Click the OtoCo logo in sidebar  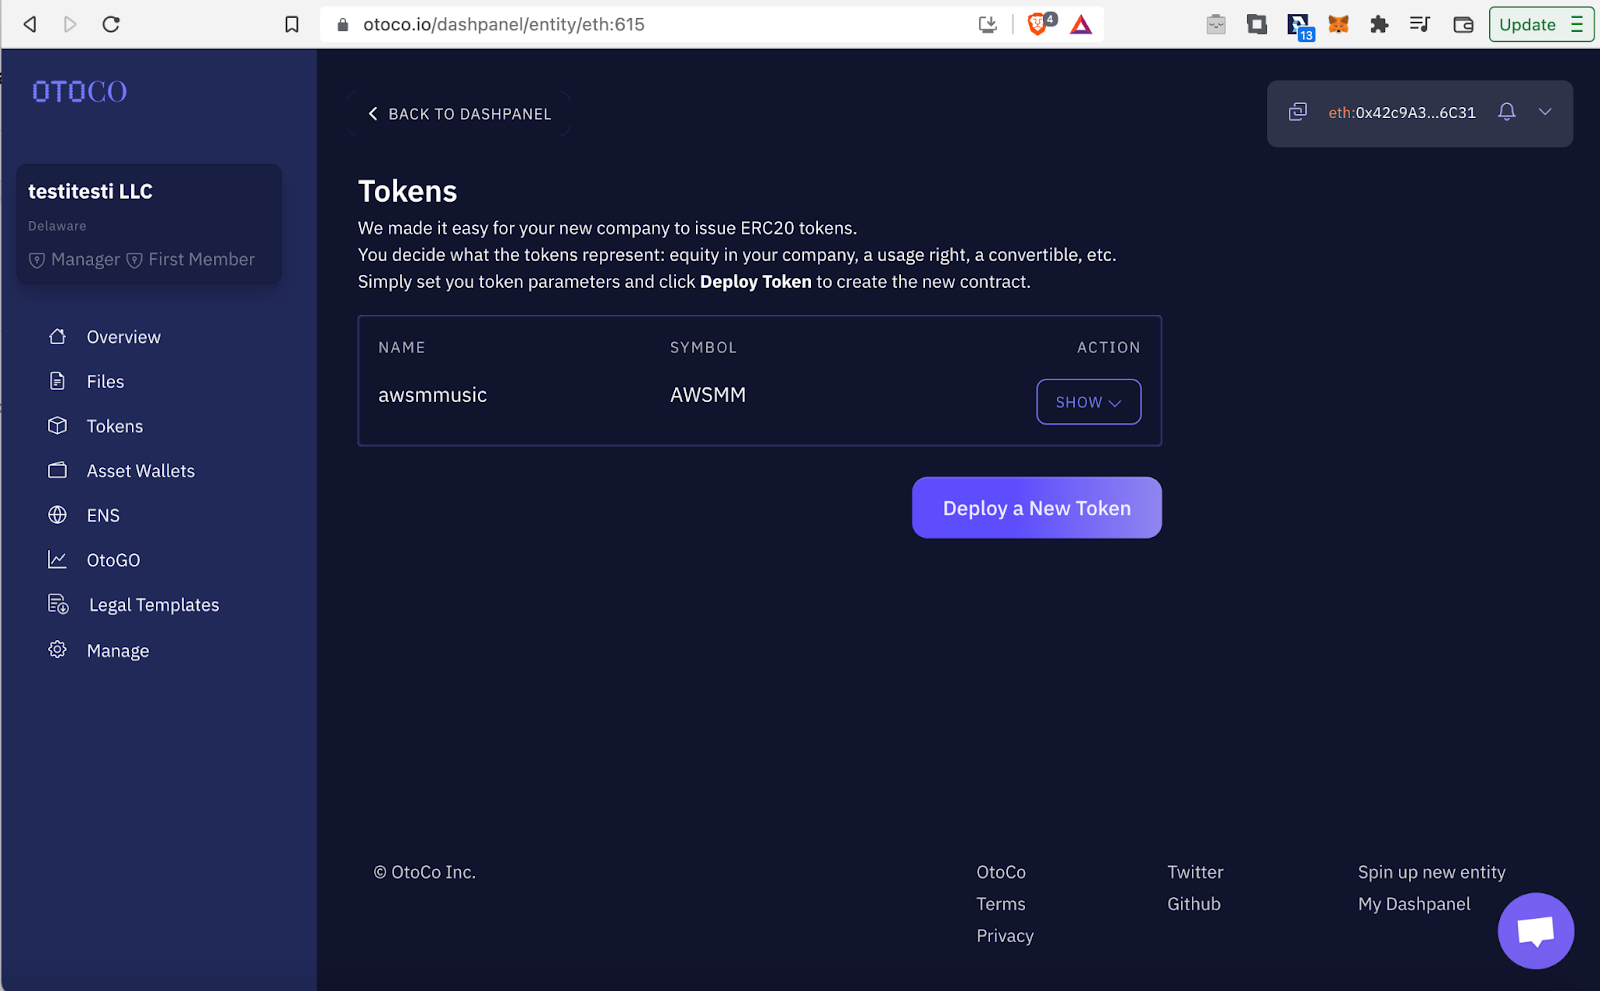(x=80, y=92)
